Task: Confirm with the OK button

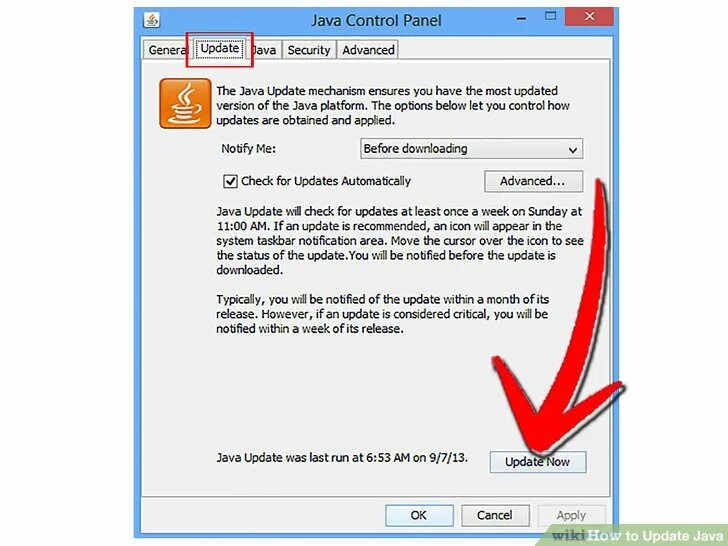Action: tap(419, 515)
